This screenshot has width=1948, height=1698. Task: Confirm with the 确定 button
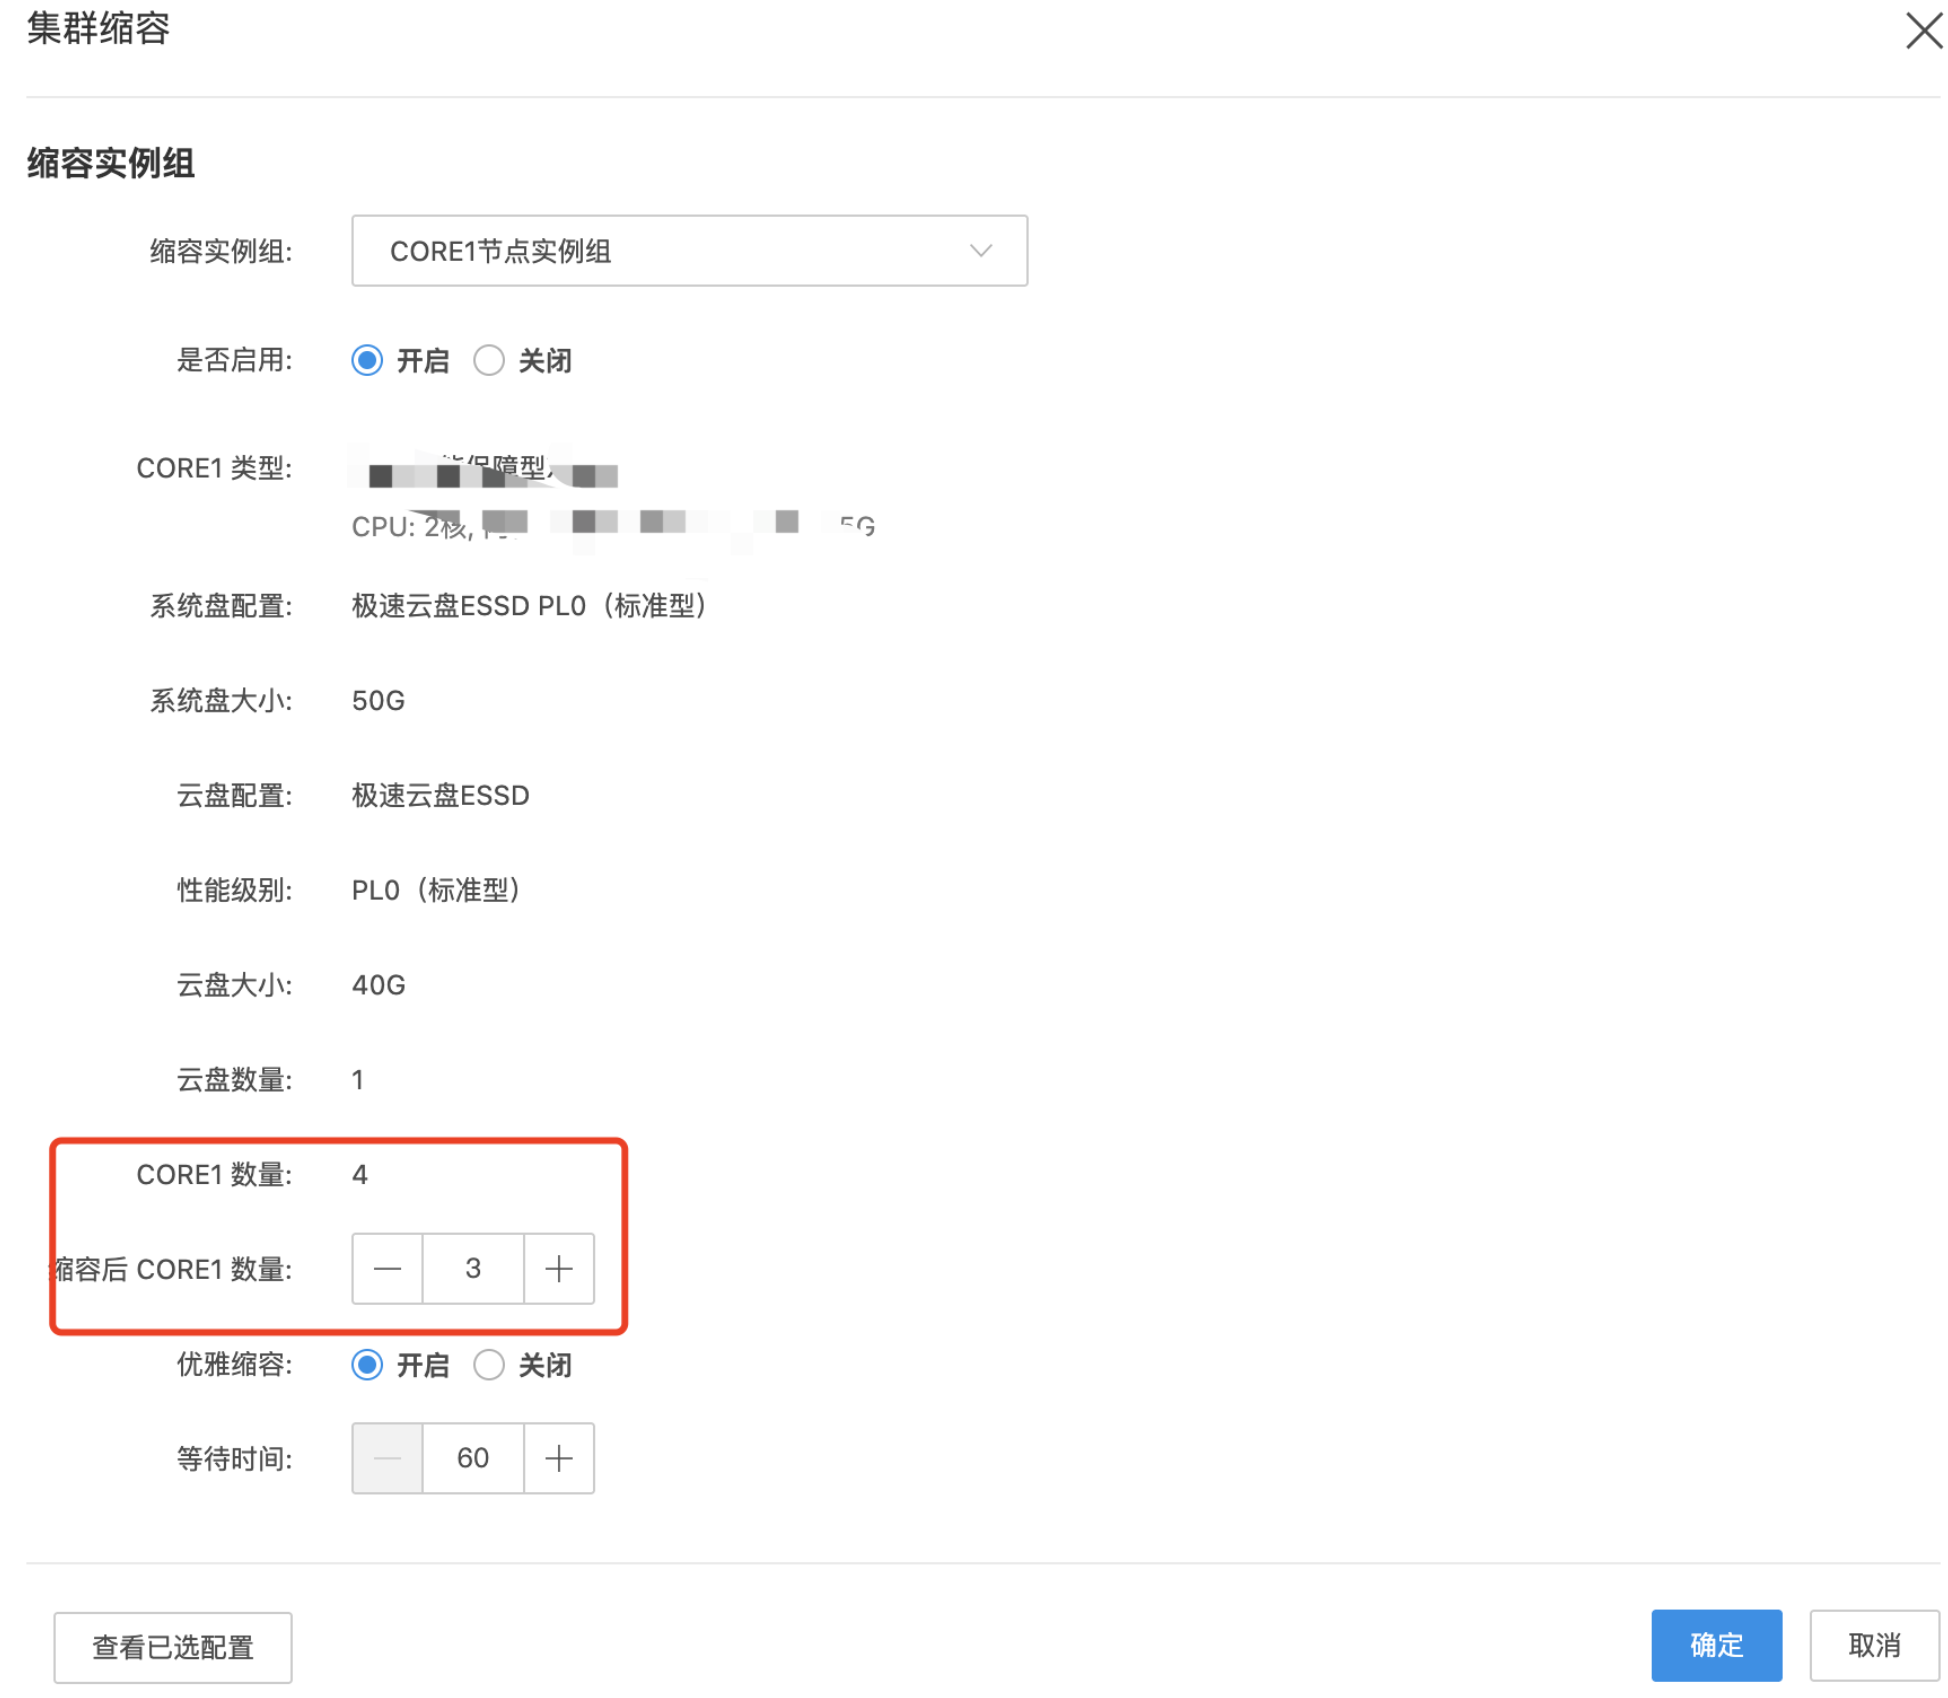(x=1715, y=1644)
